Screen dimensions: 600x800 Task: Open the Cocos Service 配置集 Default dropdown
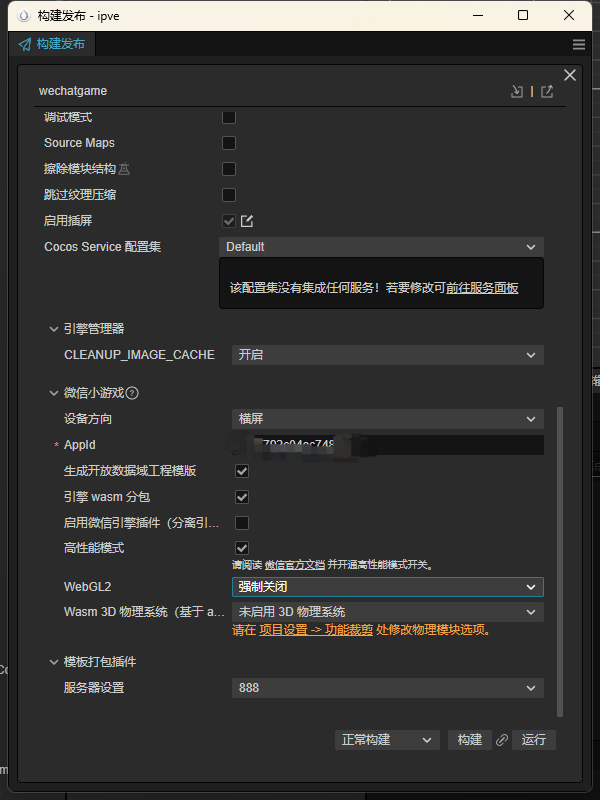point(381,247)
